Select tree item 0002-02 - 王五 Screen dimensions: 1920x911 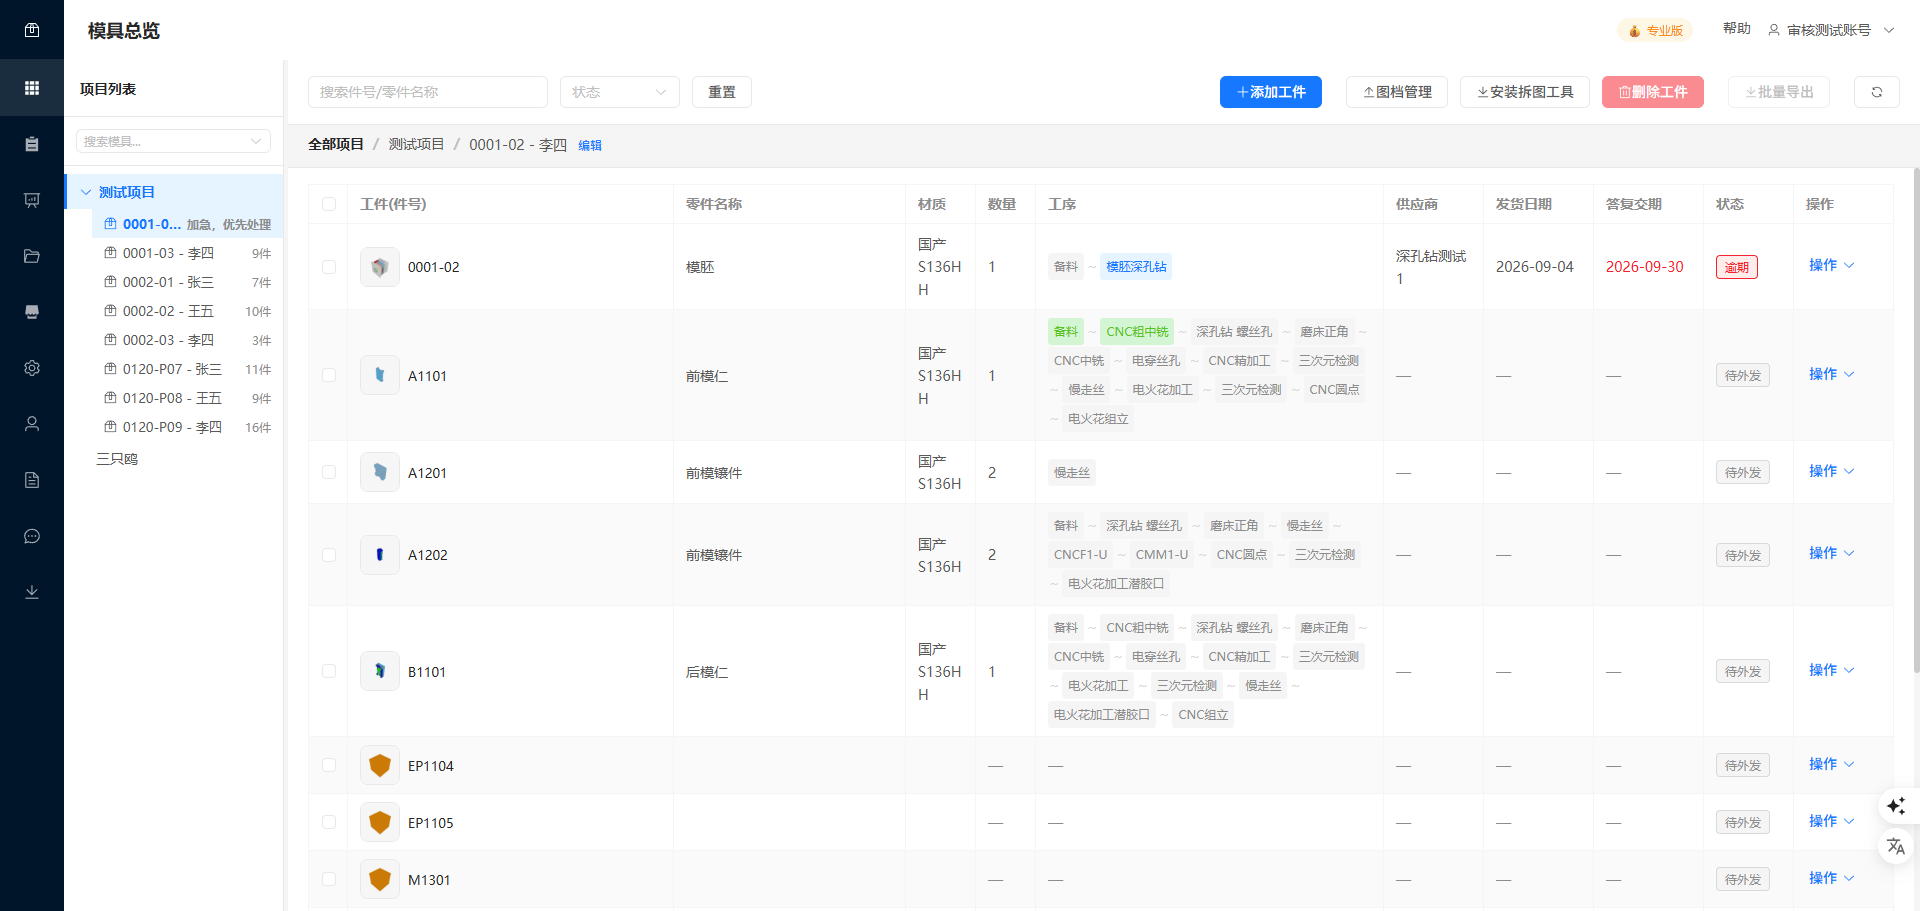[188, 311]
